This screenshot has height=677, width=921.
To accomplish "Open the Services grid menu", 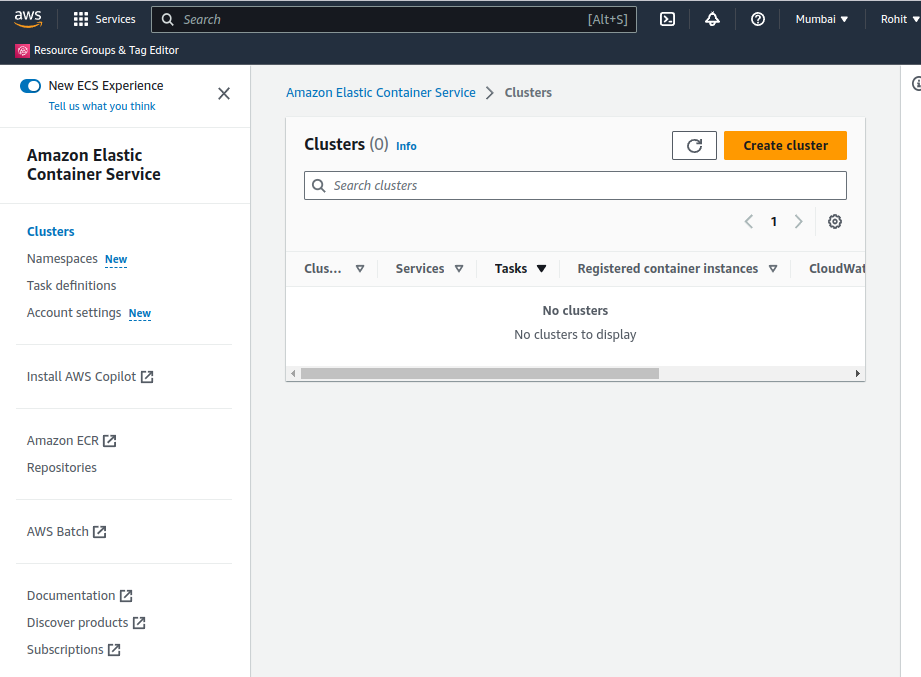I will (105, 19).
